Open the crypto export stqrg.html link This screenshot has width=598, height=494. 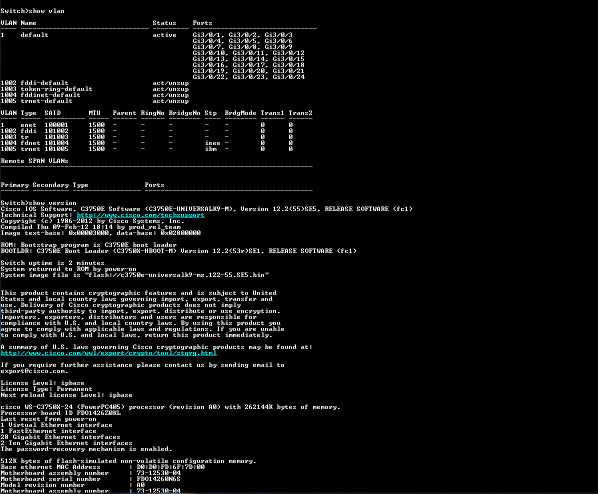click(x=108, y=353)
